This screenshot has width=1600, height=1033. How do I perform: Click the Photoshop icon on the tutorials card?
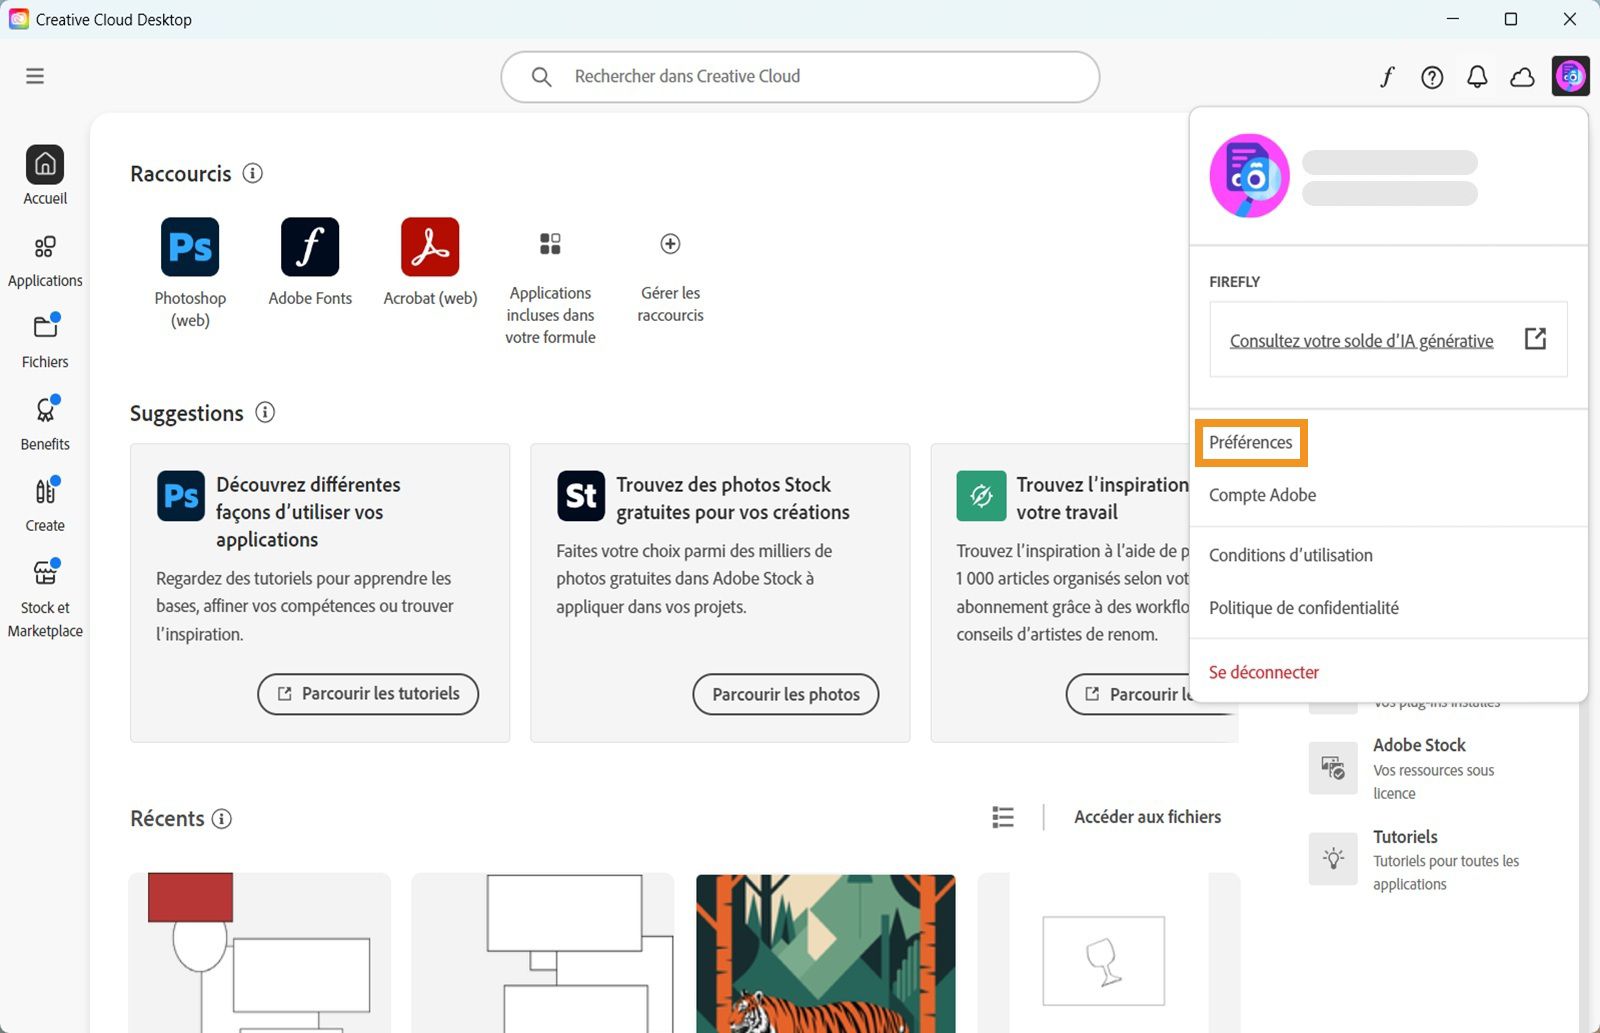[181, 496]
